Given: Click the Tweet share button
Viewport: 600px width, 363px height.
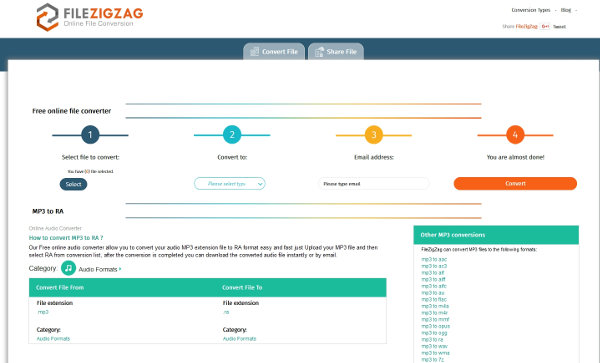Looking at the screenshot, I should [559, 27].
